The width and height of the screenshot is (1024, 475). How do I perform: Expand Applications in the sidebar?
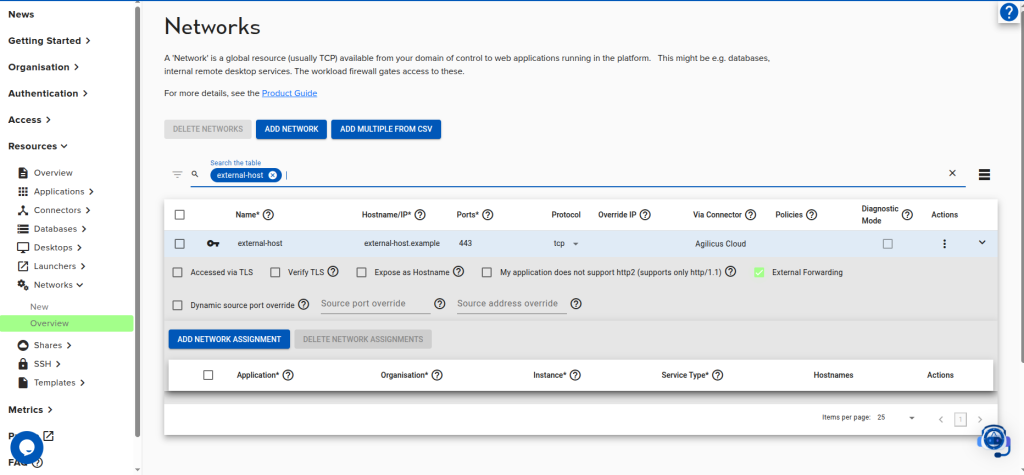(x=64, y=191)
